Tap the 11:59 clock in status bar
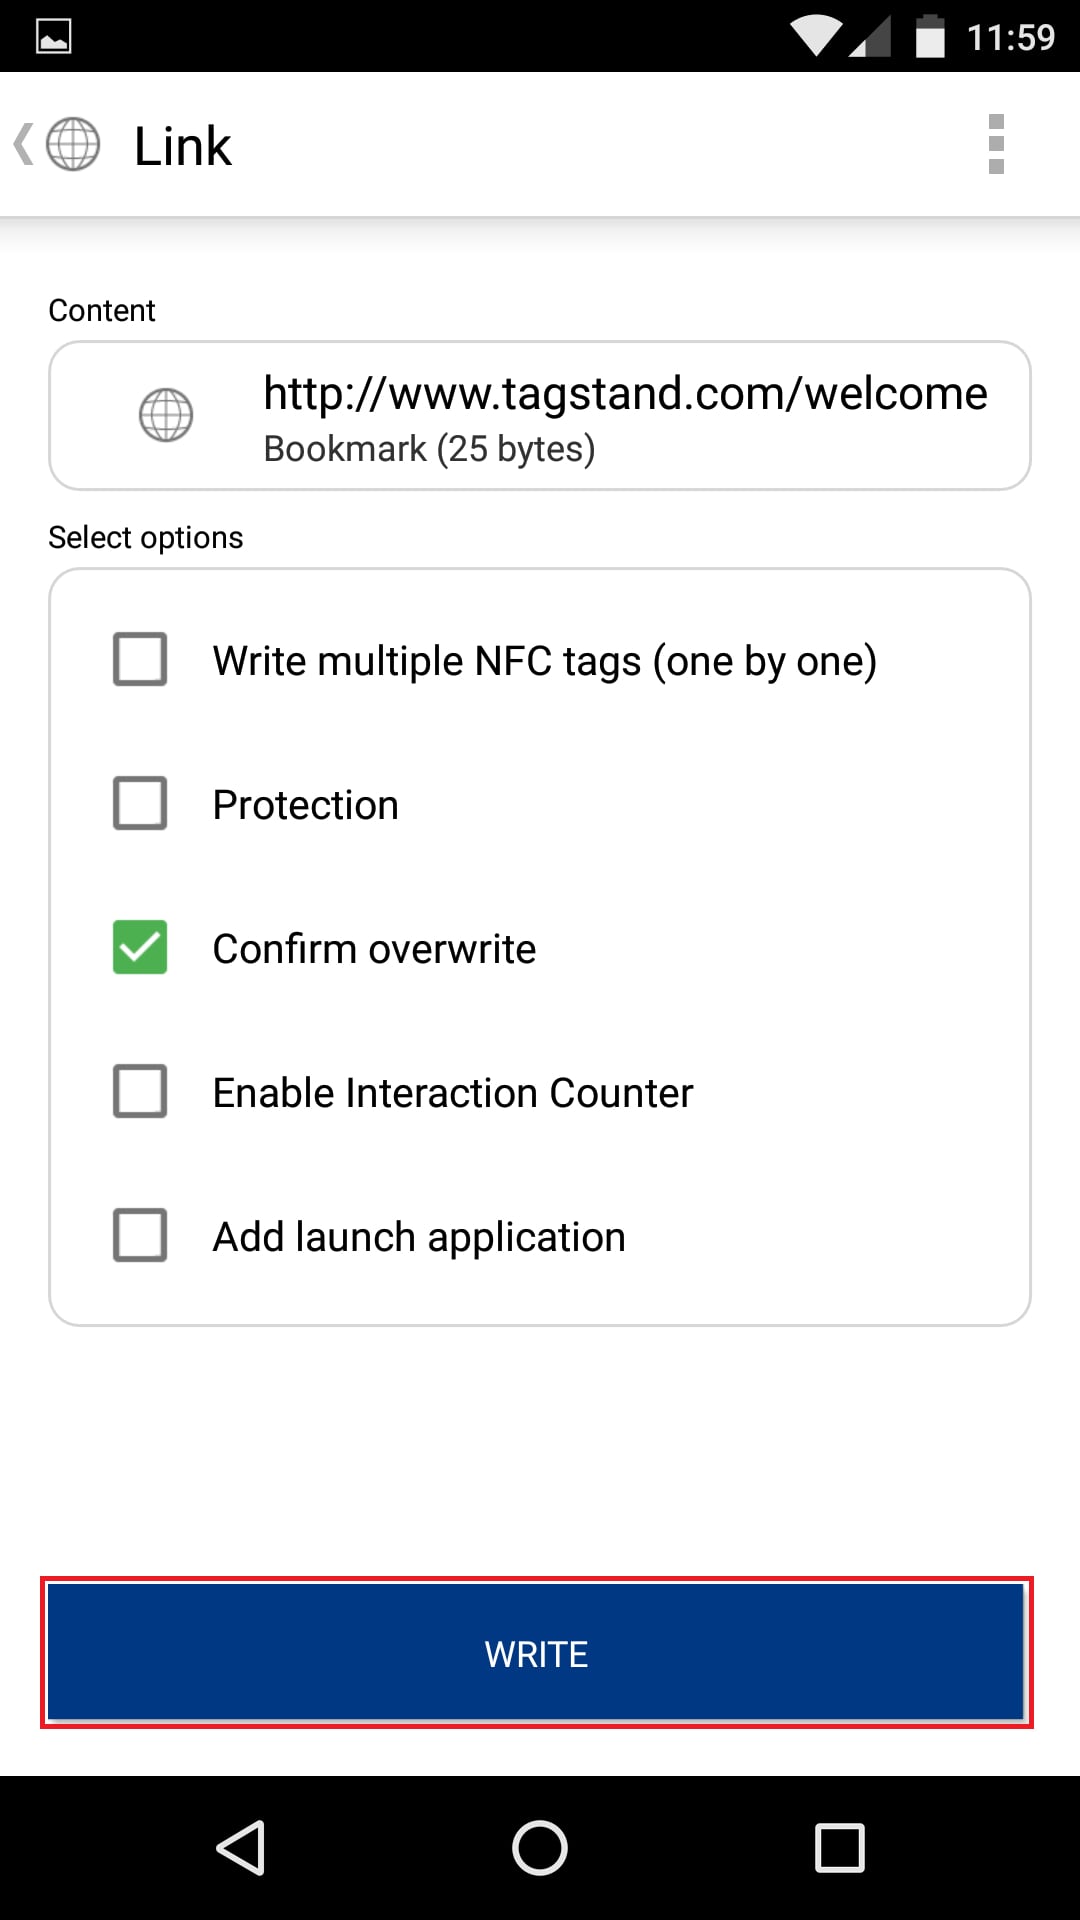The image size is (1080, 1920). point(1011,38)
